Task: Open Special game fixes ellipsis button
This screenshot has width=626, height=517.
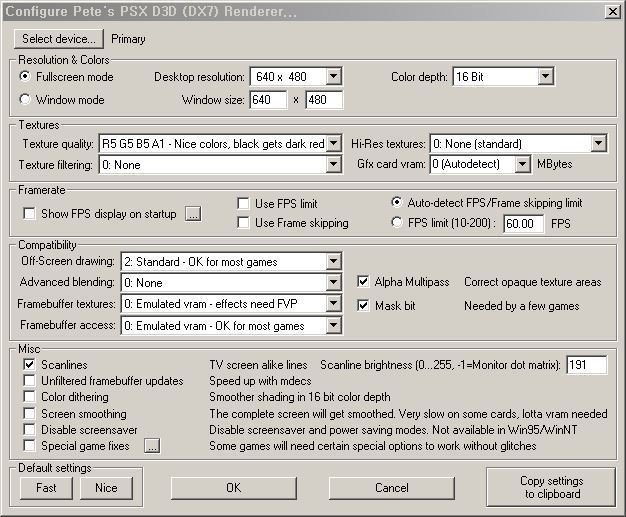Action: tap(152, 446)
